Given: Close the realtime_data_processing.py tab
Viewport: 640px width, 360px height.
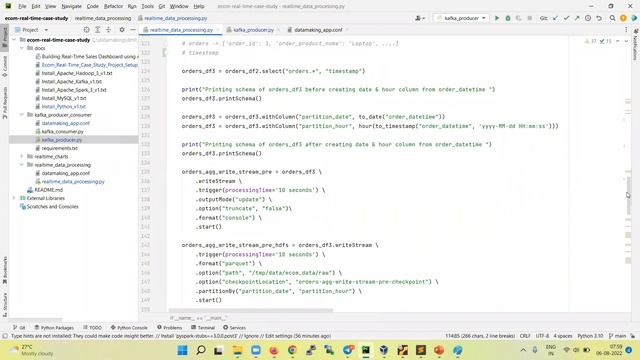Looking at the screenshot, I should [x=218, y=30].
